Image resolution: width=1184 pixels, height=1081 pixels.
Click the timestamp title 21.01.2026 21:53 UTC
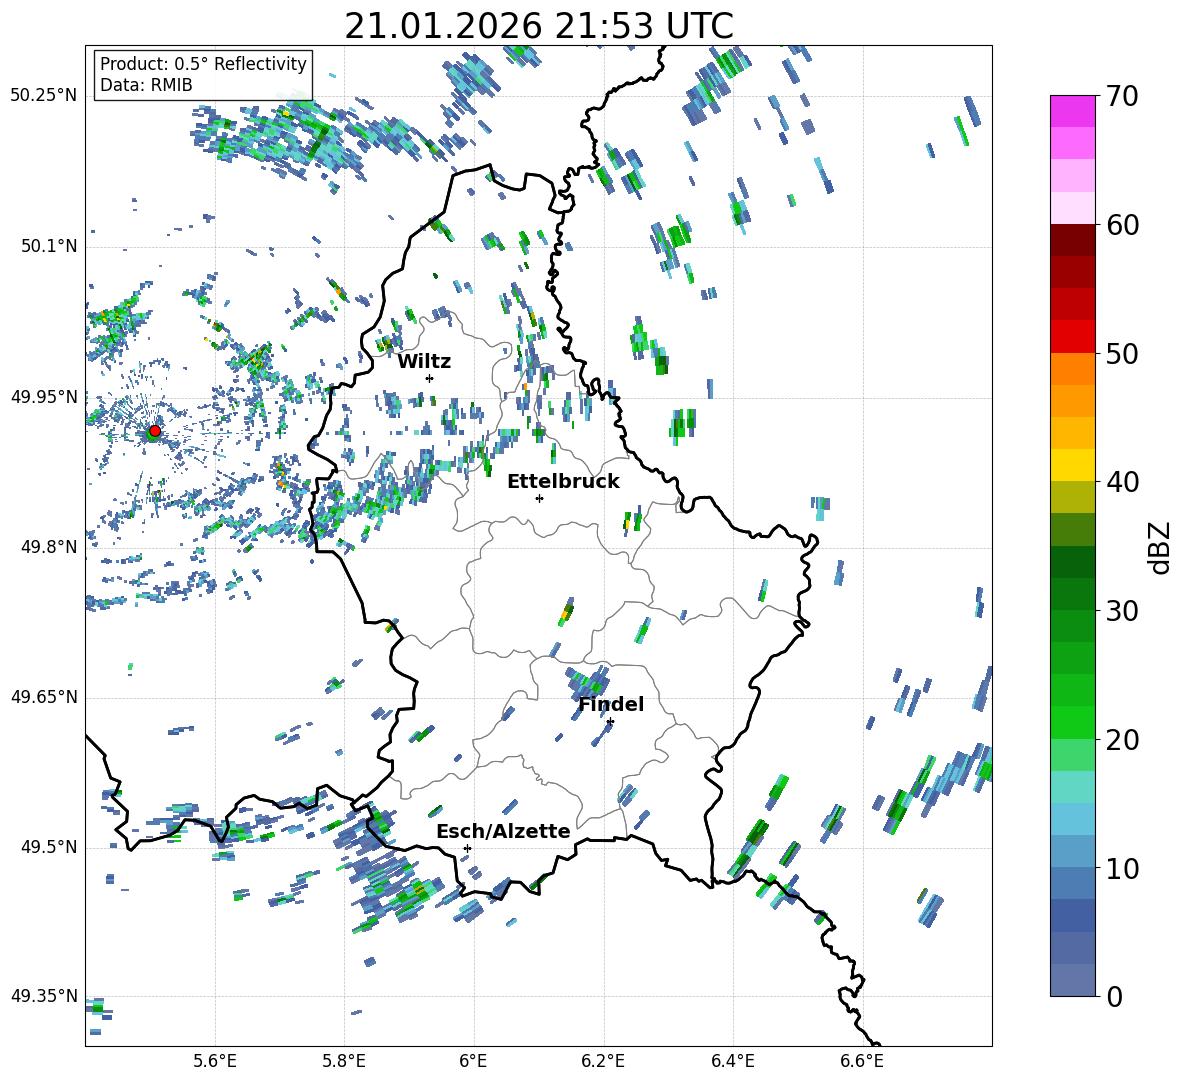(538, 26)
